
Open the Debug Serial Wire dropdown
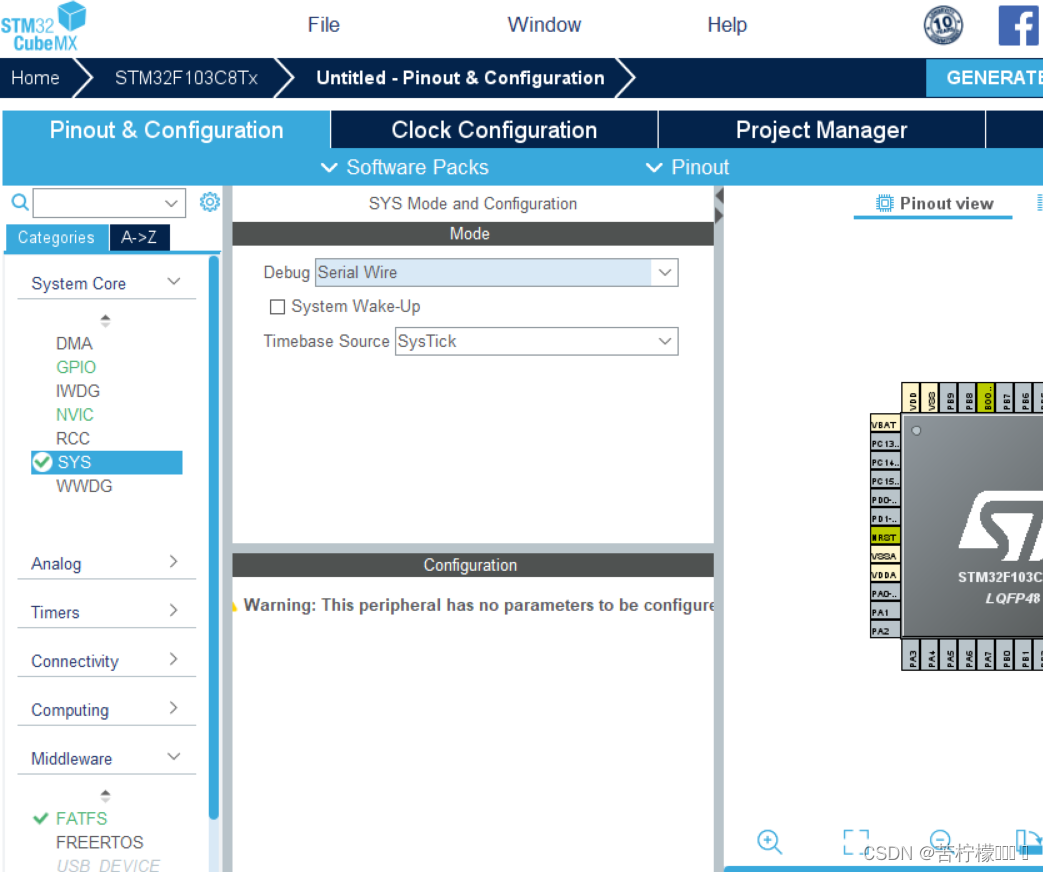click(x=496, y=273)
